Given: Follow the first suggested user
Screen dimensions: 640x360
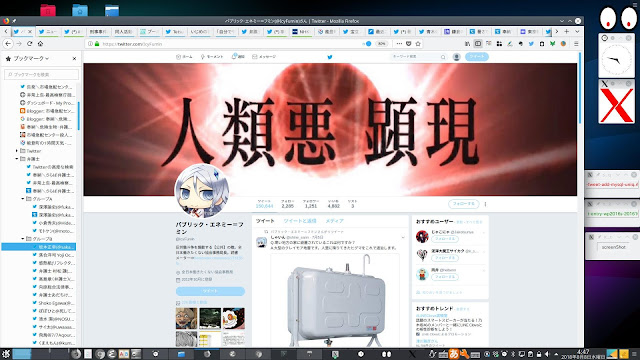Looking at the screenshot, I should (x=444, y=239).
